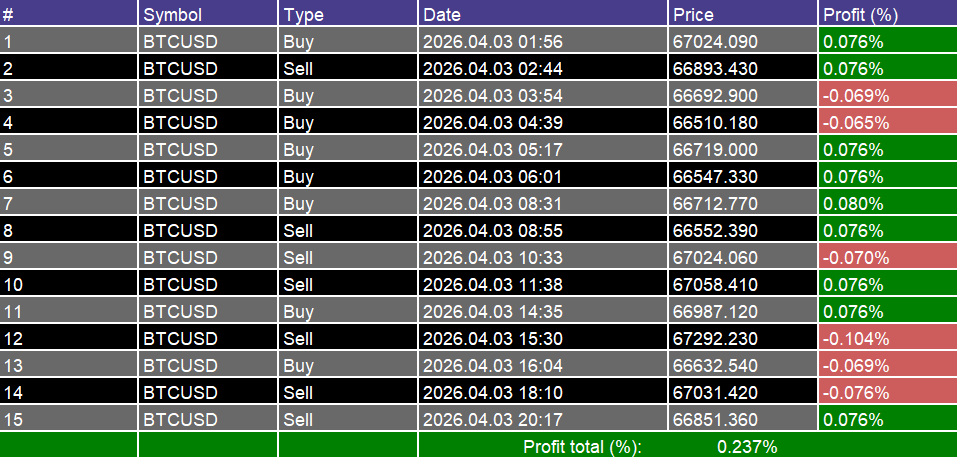The height and width of the screenshot is (457, 957).
Task: Click the Type column header
Action: click(303, 15)
